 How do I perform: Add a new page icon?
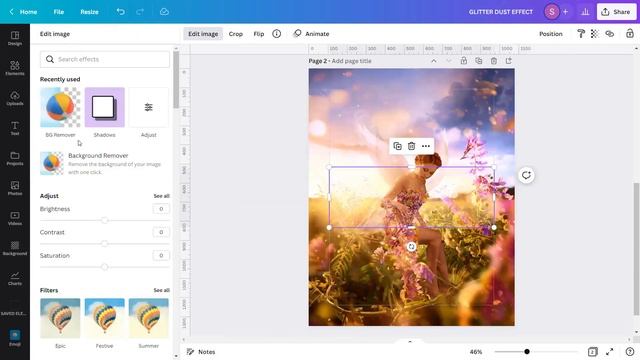509,61
